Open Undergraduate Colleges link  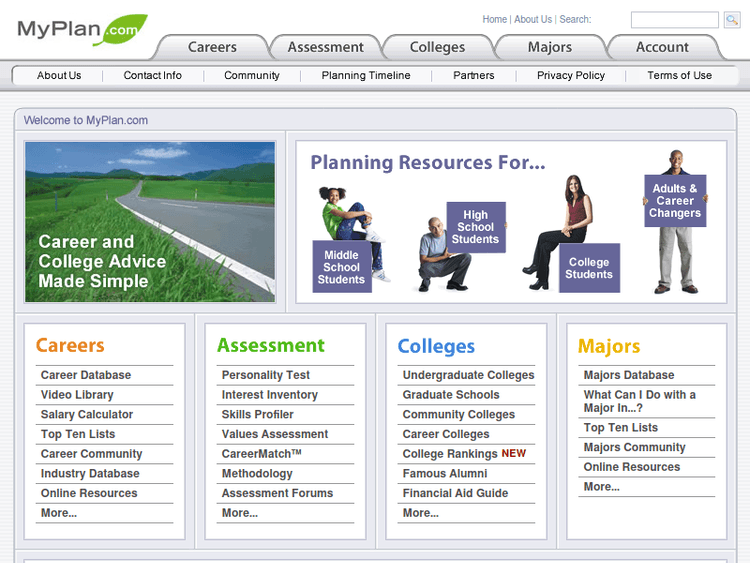pos(468,375)
